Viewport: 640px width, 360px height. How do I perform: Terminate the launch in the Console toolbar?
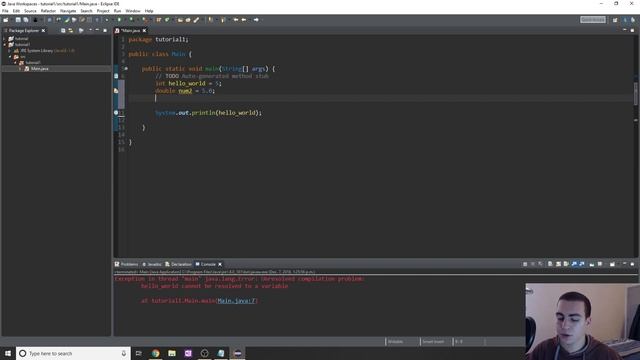[x=525, y=264]
